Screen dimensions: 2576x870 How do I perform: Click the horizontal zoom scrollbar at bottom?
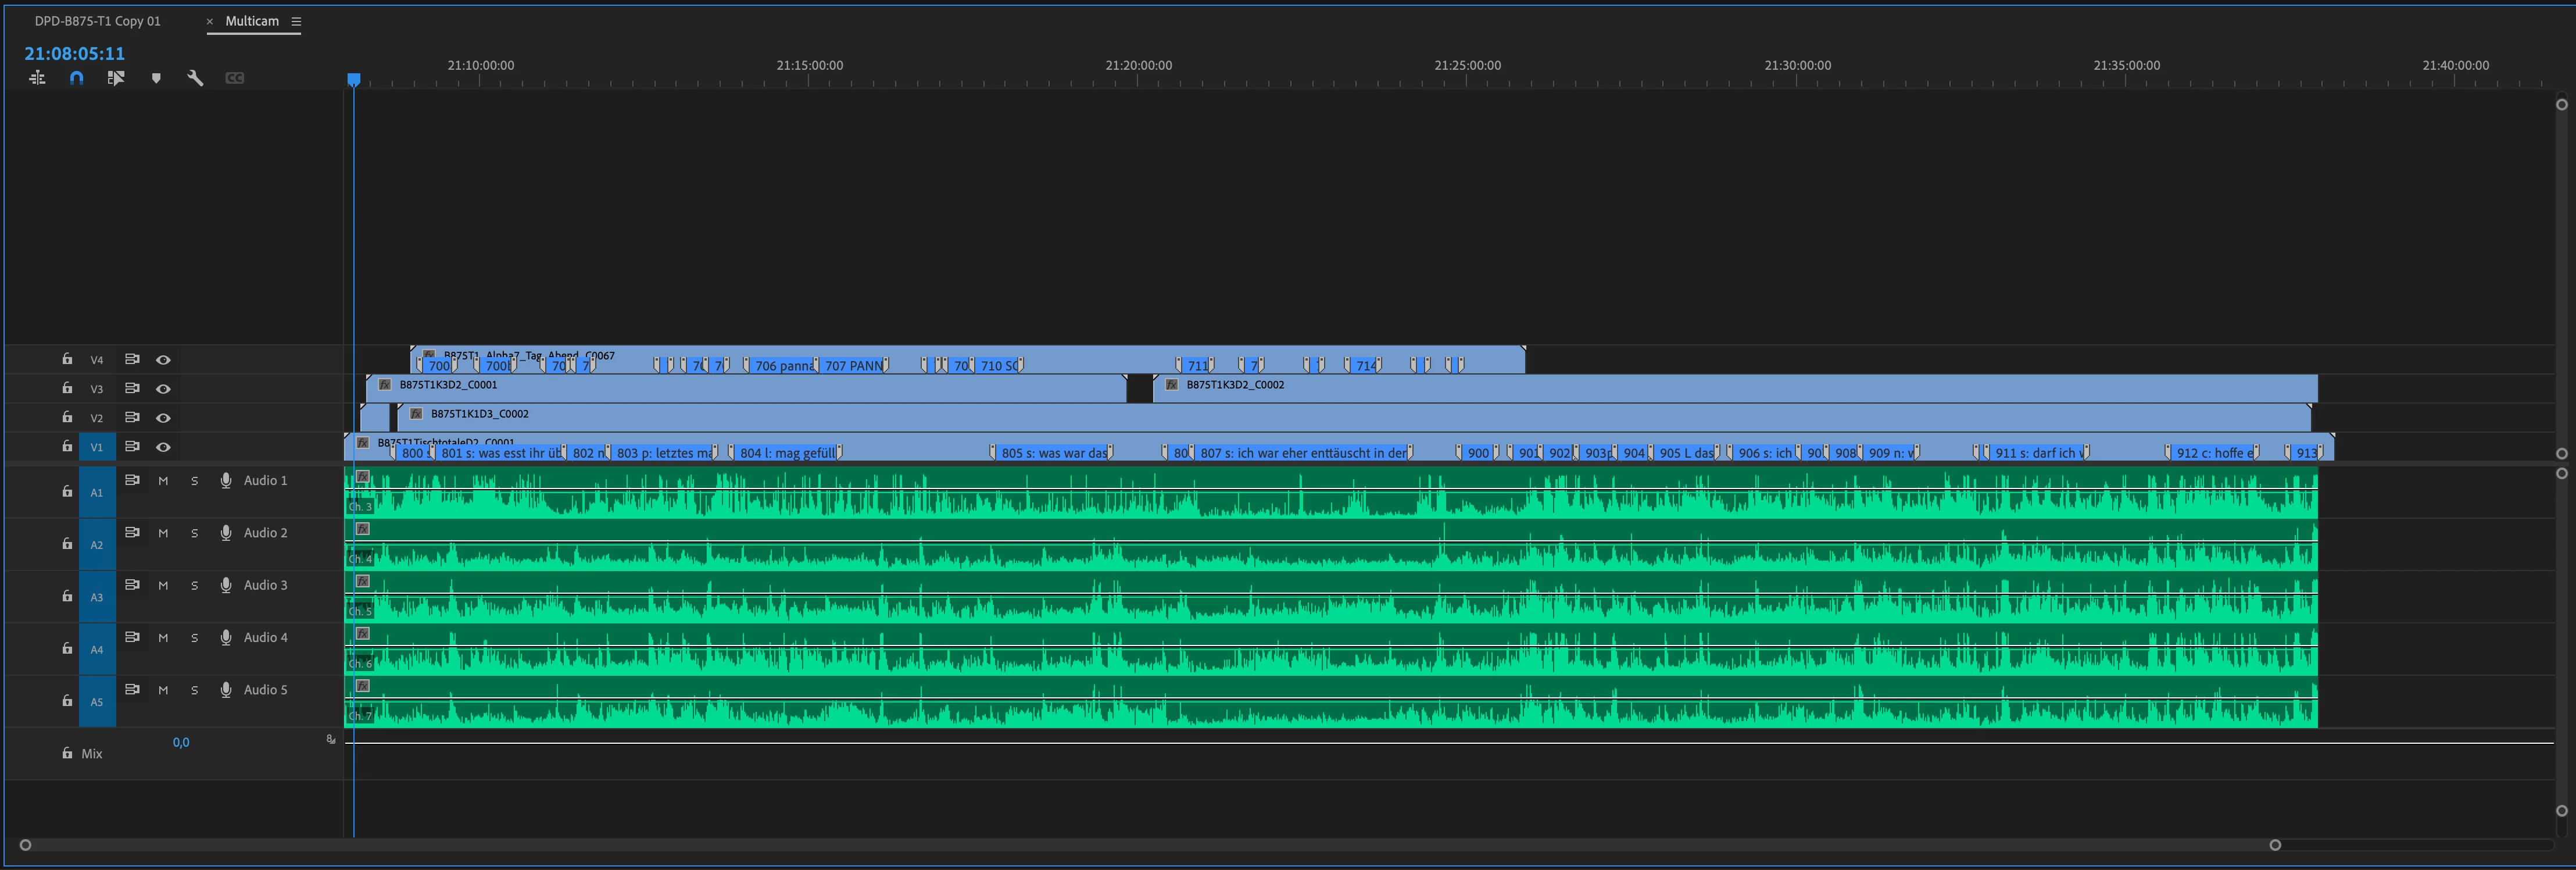tap(1150, 845)
